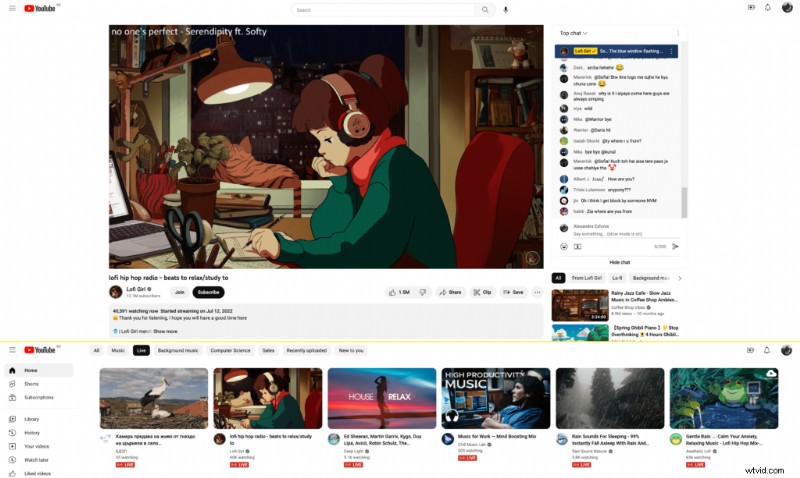Select the All chip on home page
The width and height of the screenshot is (800, 478).
(x=96, y=350)
